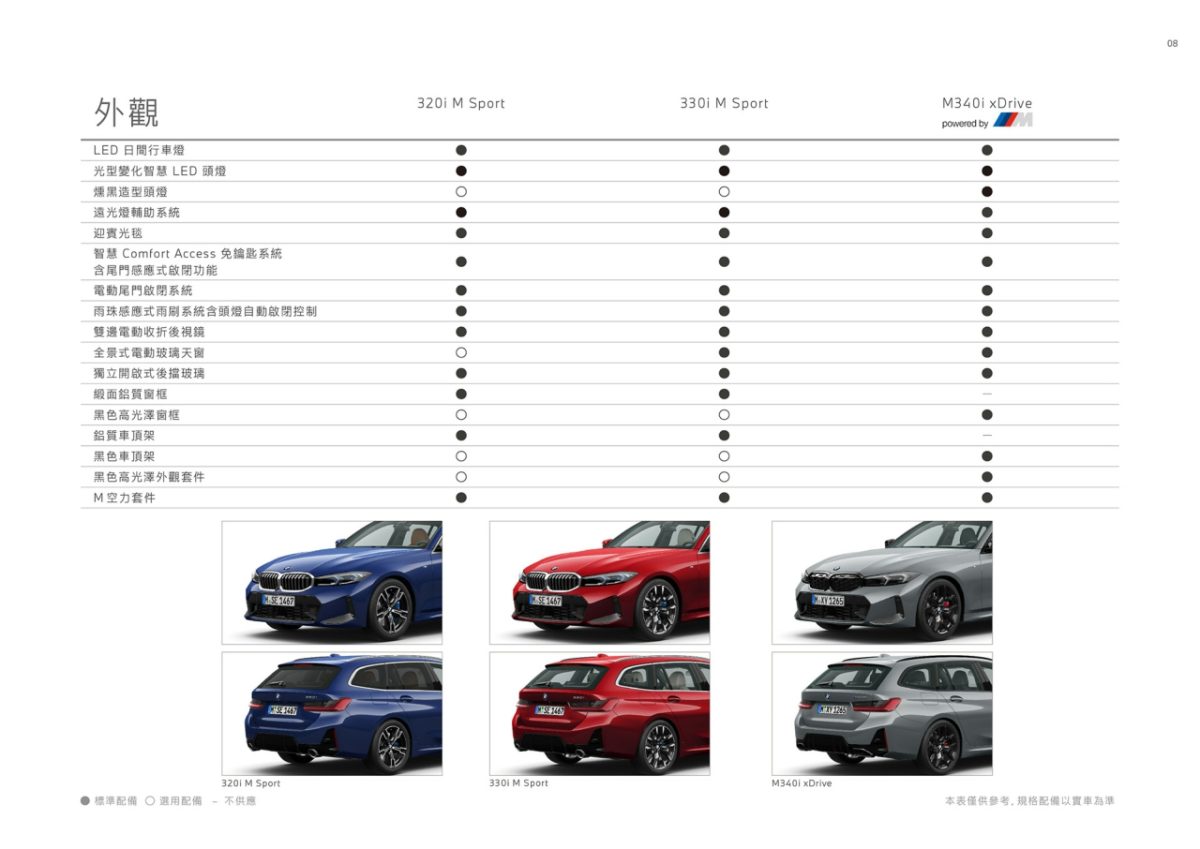1200x849 pixels.
Task: Open the grey M340i rear view photo
Action: [x=882, y=714]
